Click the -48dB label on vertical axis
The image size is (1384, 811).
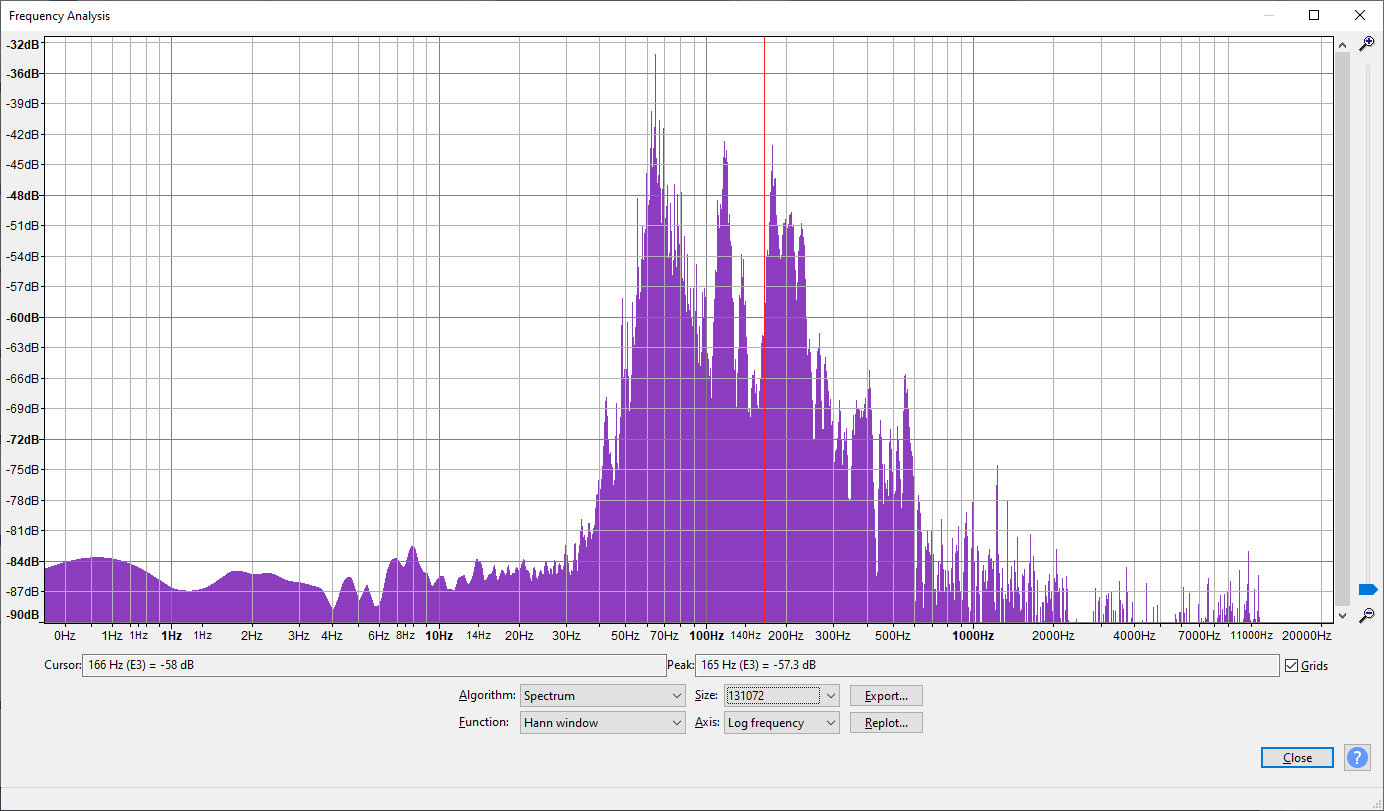point(24,195)
